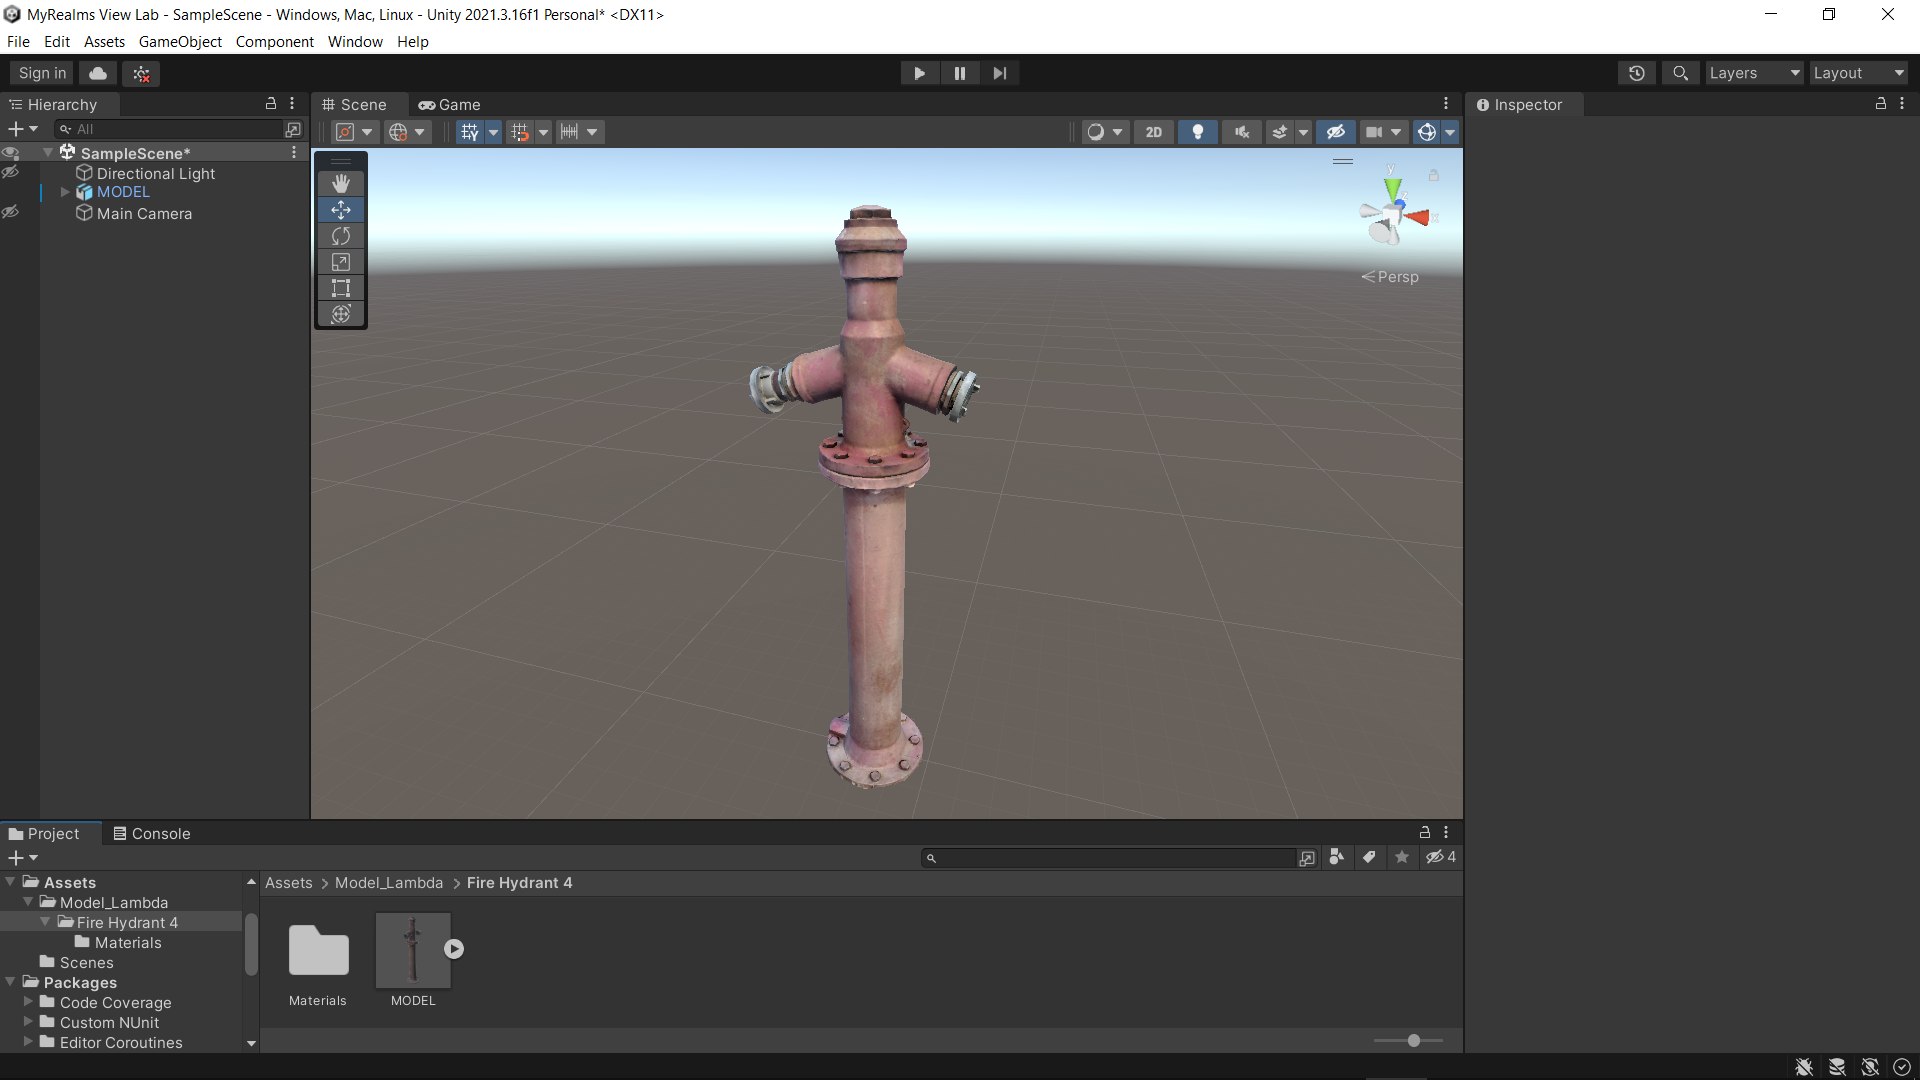Open Layers dropdown

pos(1754,73)
